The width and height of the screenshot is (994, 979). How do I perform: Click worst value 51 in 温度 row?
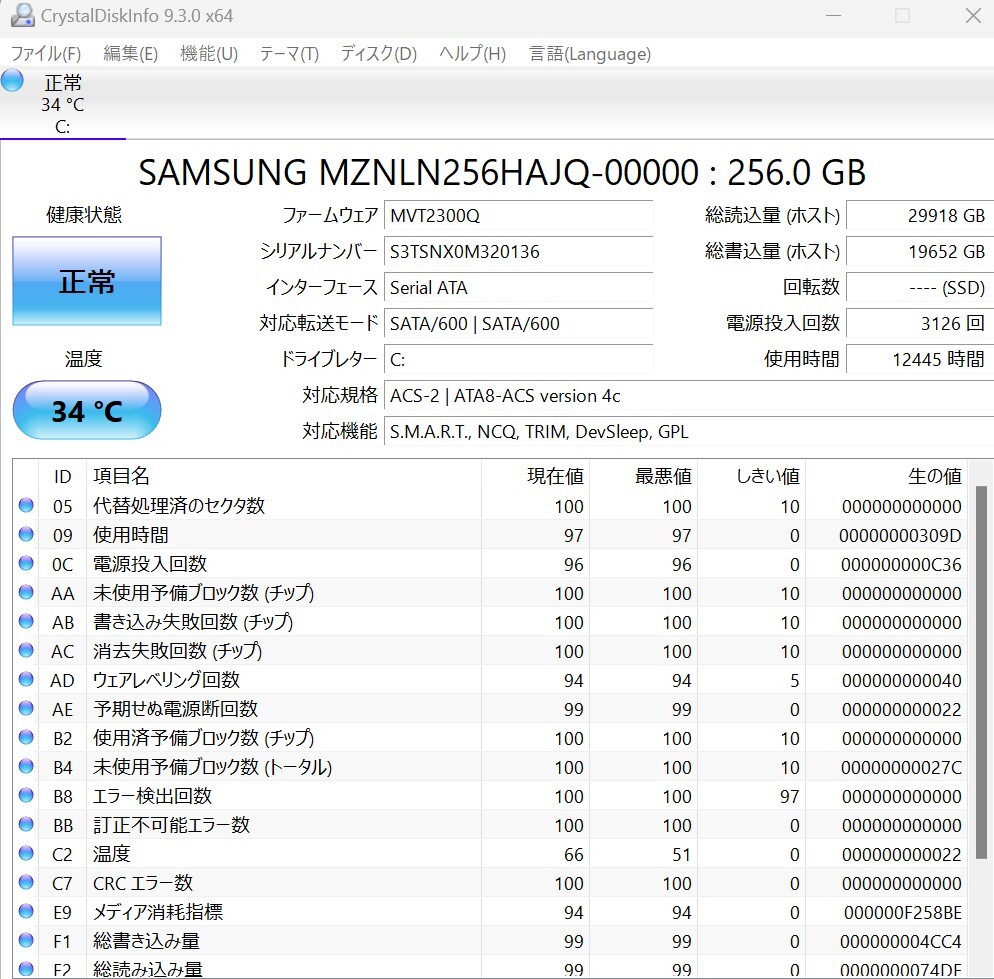click(x=681, y=855)
